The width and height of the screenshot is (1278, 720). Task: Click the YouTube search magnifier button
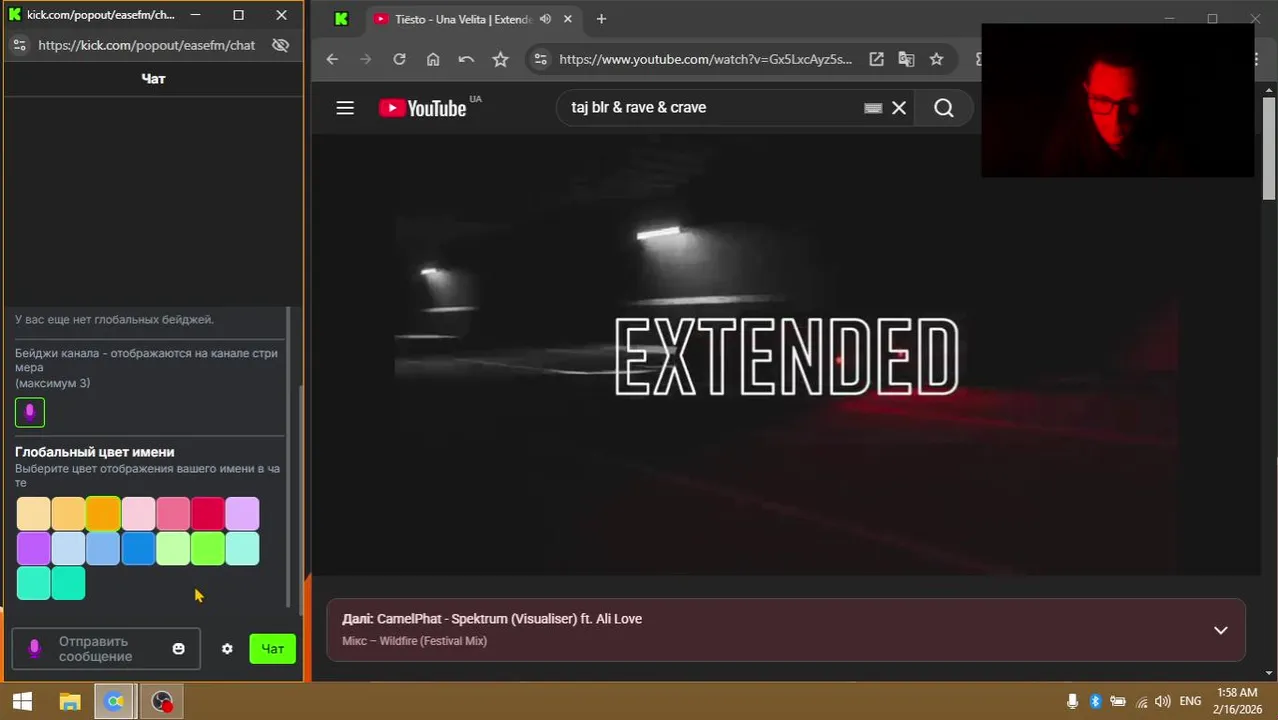pos(944,108)
